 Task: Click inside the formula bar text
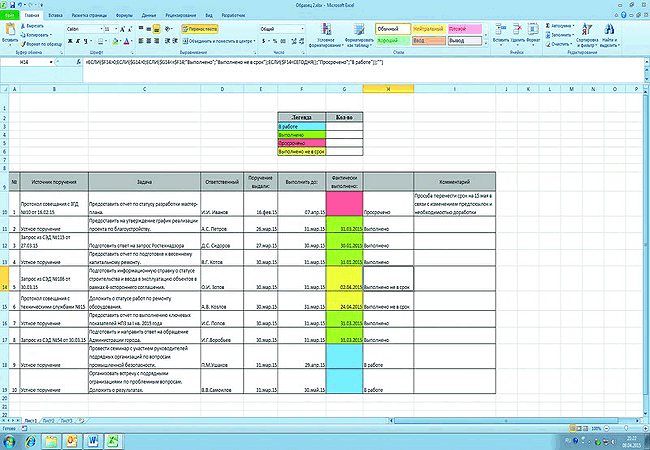[x=234, y=62]
